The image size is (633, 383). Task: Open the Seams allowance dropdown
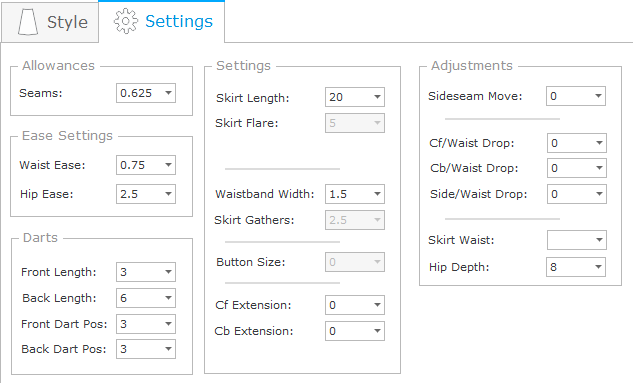tap(146, 93)
